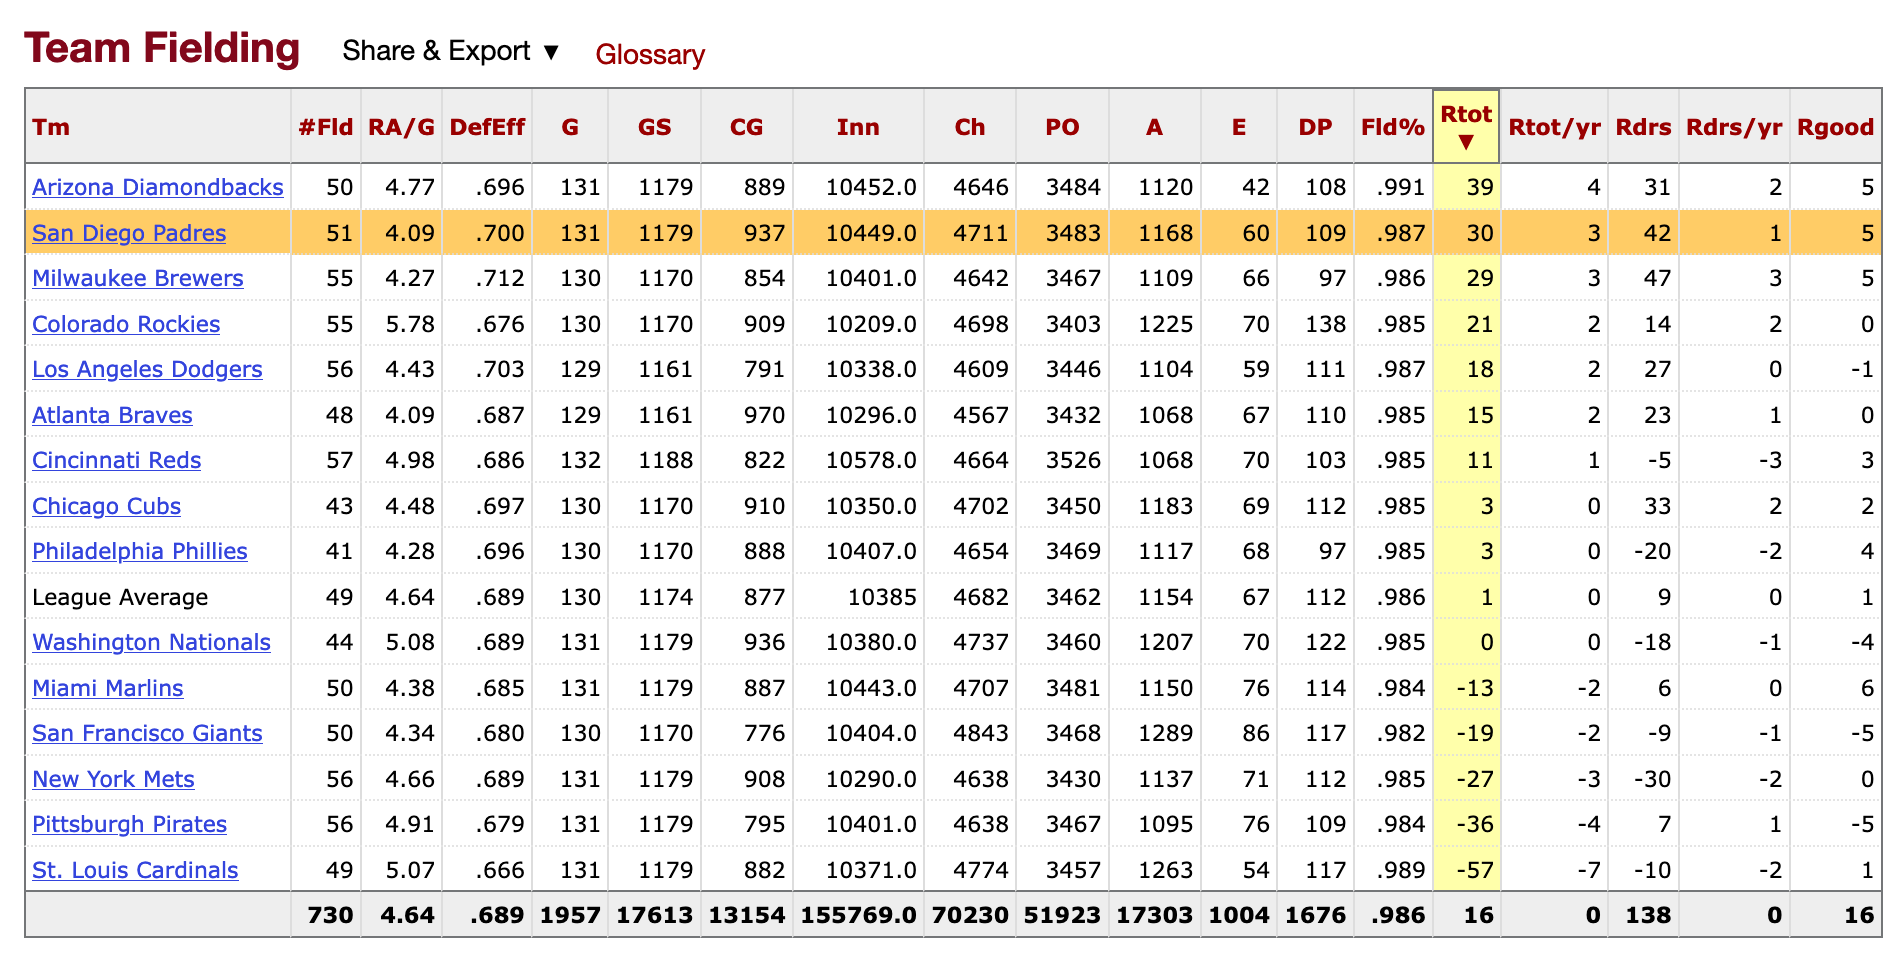Screen dimensions: 1898x954
Task: Open the Share & Export dropdown
Action: tap(451, 51)
